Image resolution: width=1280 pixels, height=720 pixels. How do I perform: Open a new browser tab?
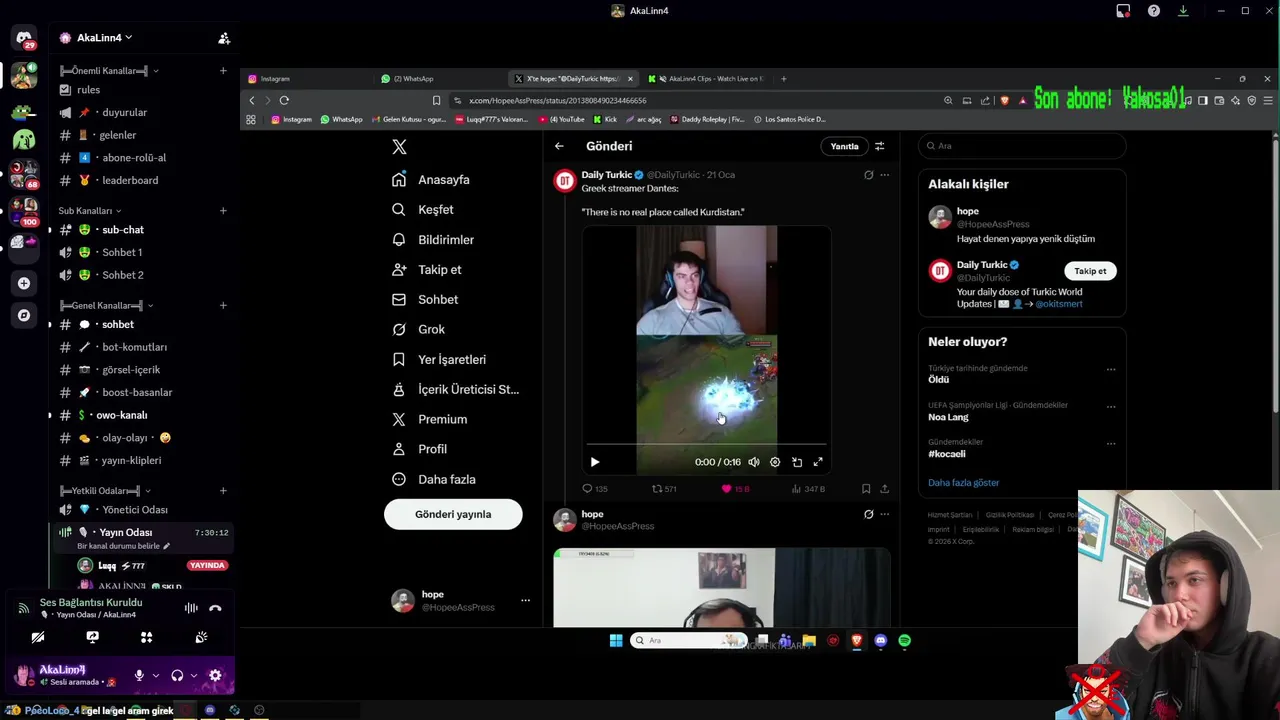(x=784, y=79)
